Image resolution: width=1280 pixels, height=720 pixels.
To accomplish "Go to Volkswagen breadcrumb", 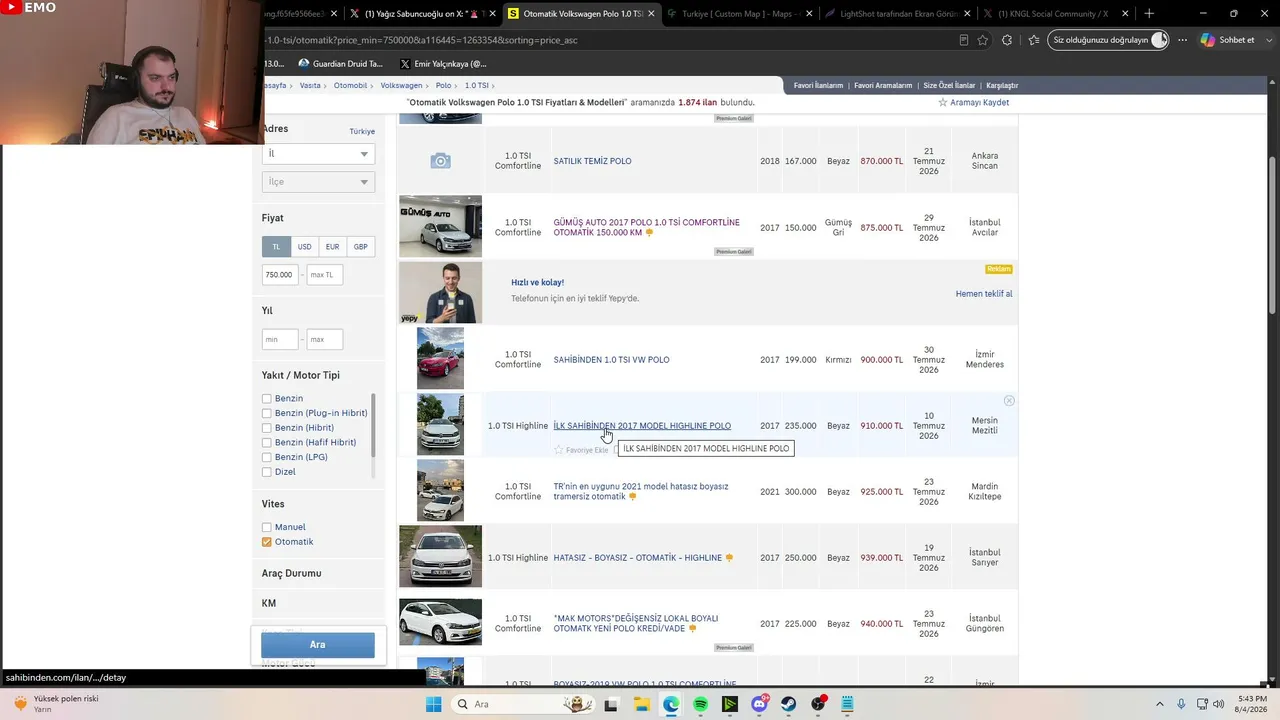I will [401, 86].
